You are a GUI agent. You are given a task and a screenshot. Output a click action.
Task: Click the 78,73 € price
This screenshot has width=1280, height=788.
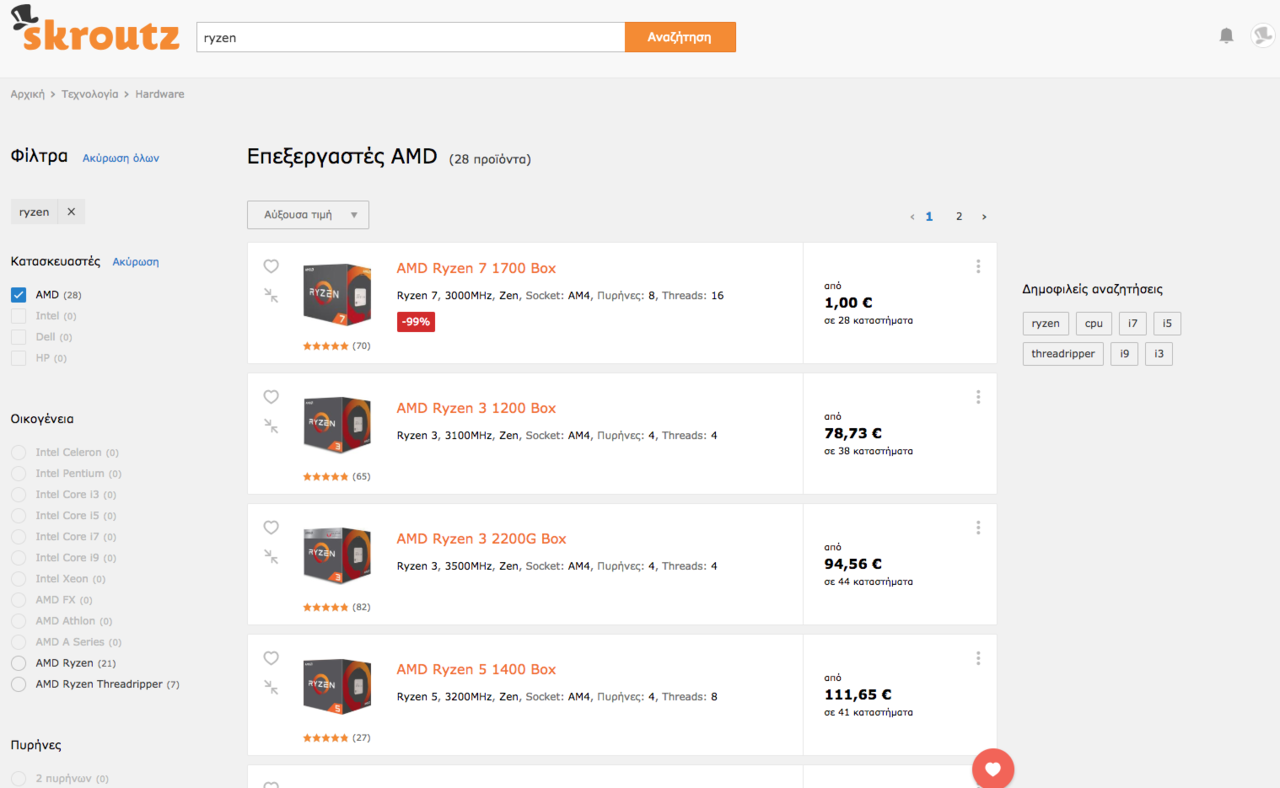[853, 433]
